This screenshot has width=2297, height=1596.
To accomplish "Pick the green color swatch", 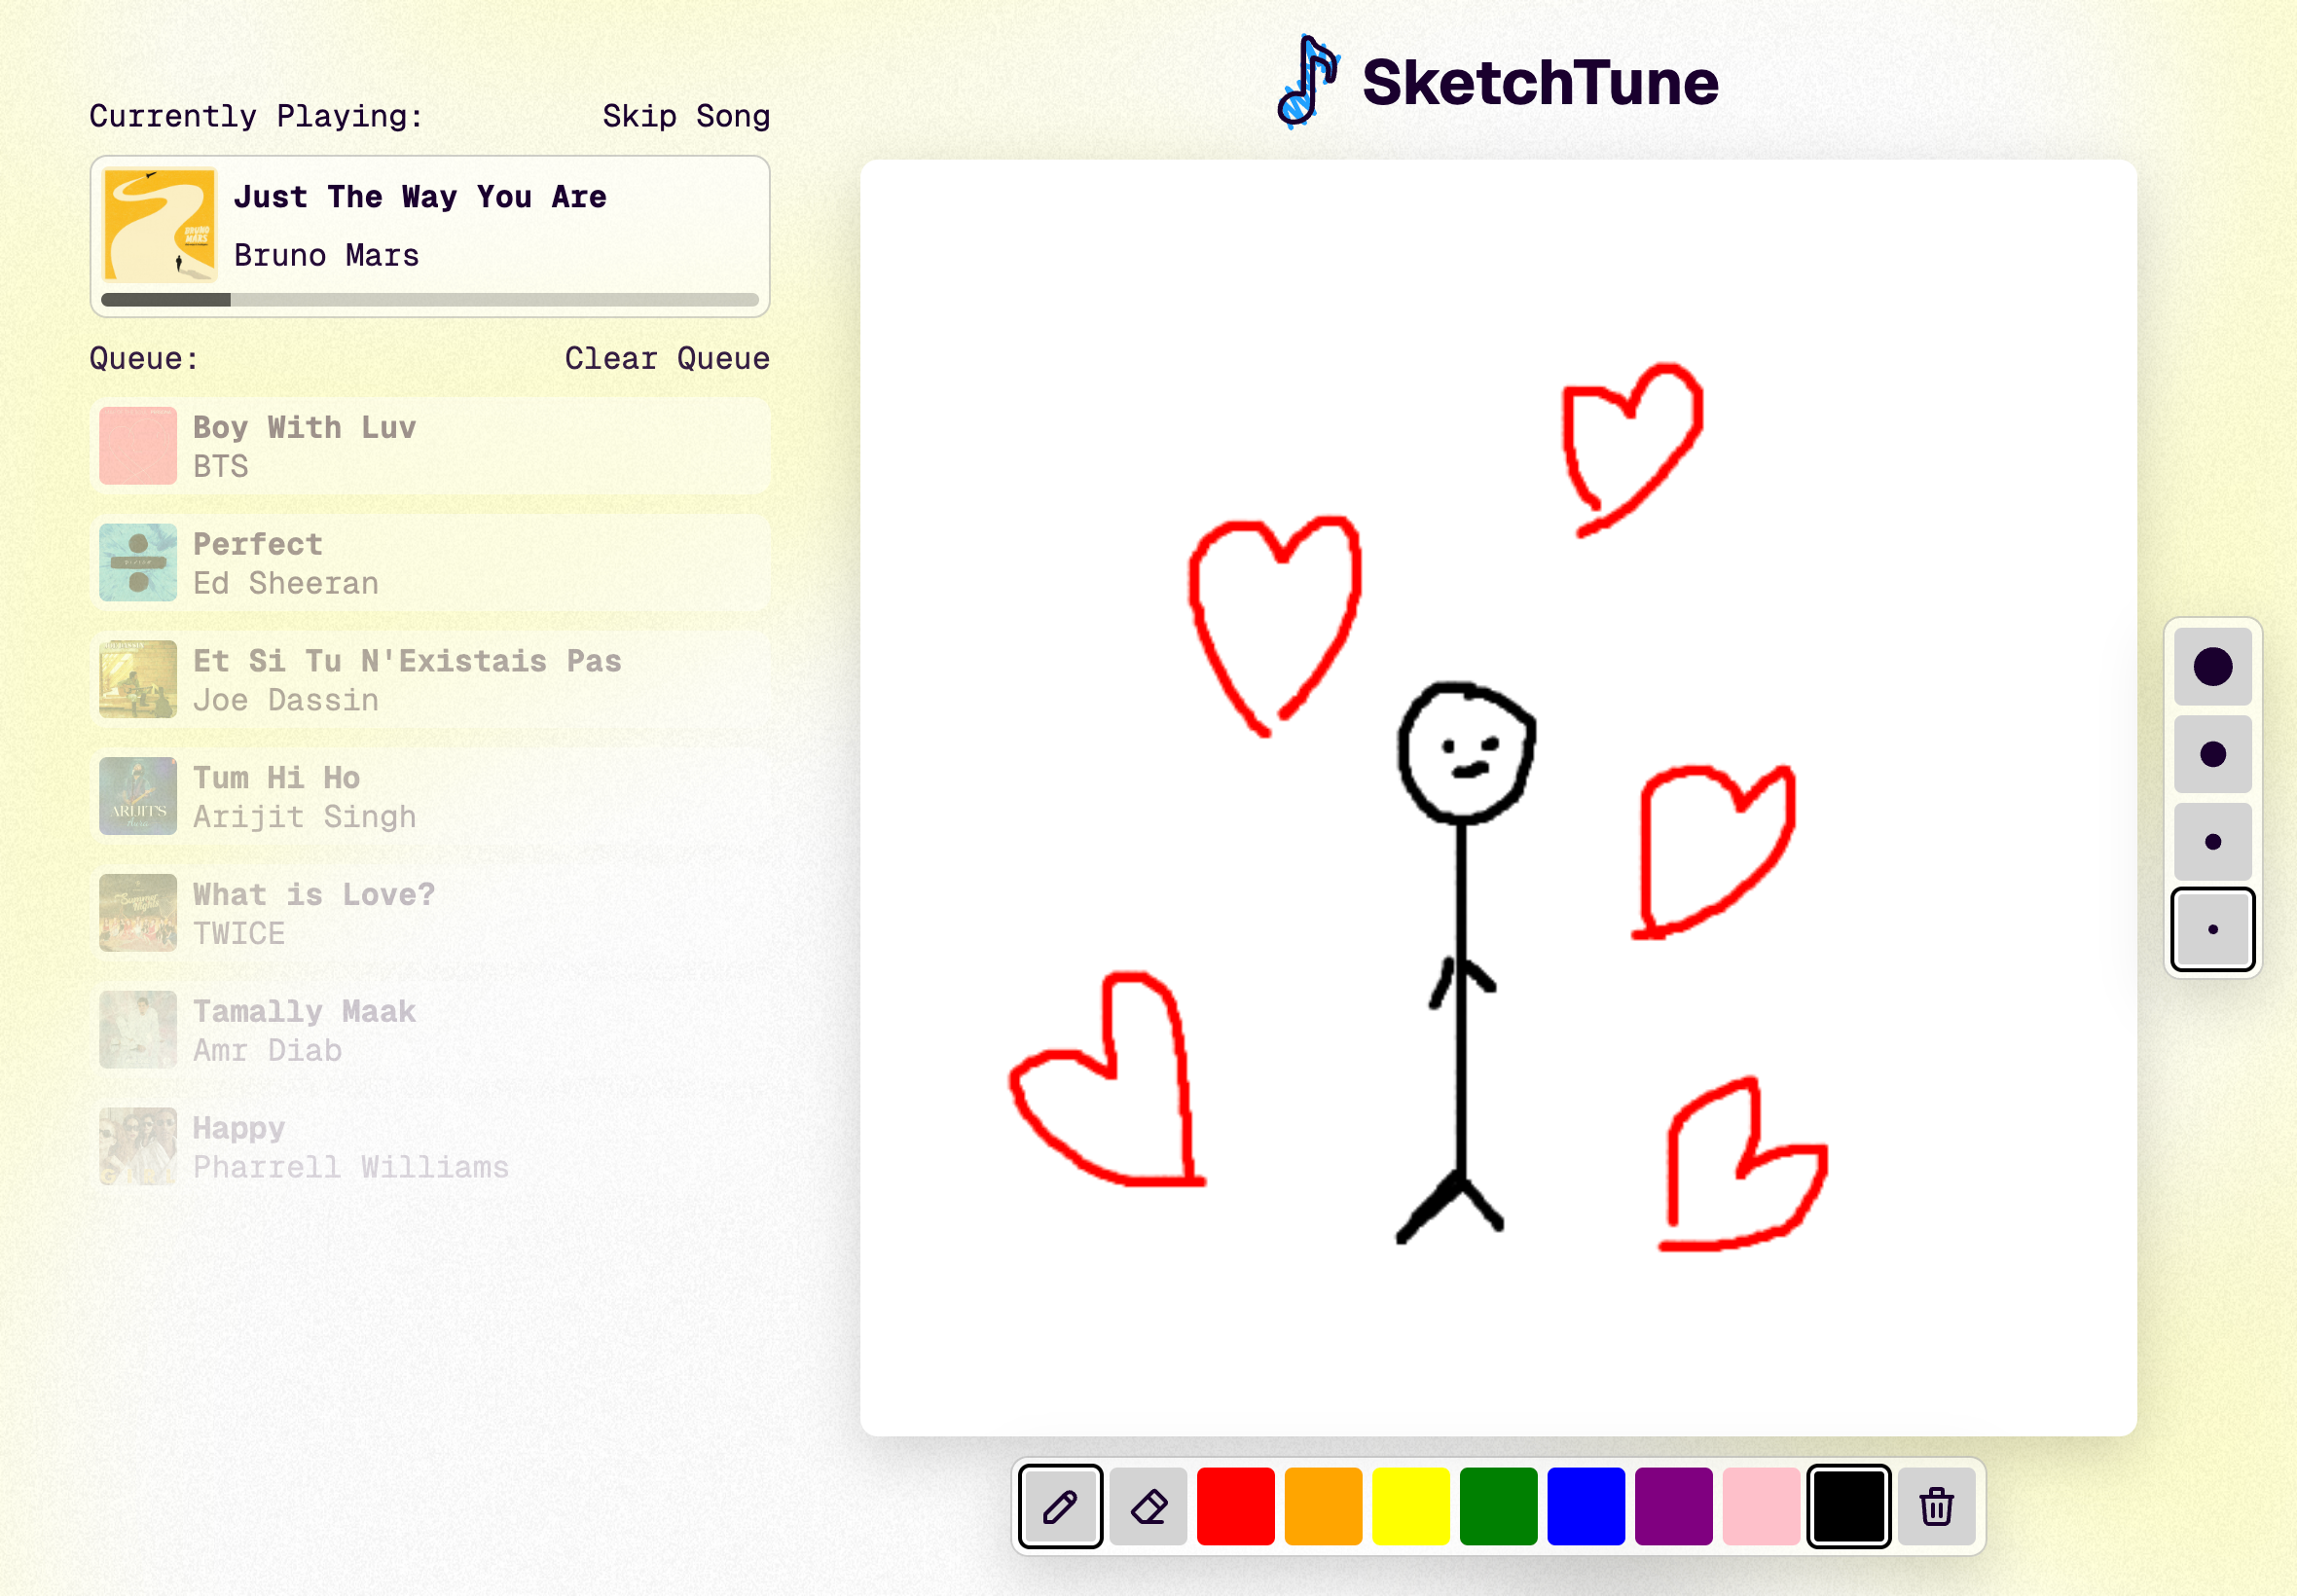I will pyautogui.click(x=1498, y=1506).
